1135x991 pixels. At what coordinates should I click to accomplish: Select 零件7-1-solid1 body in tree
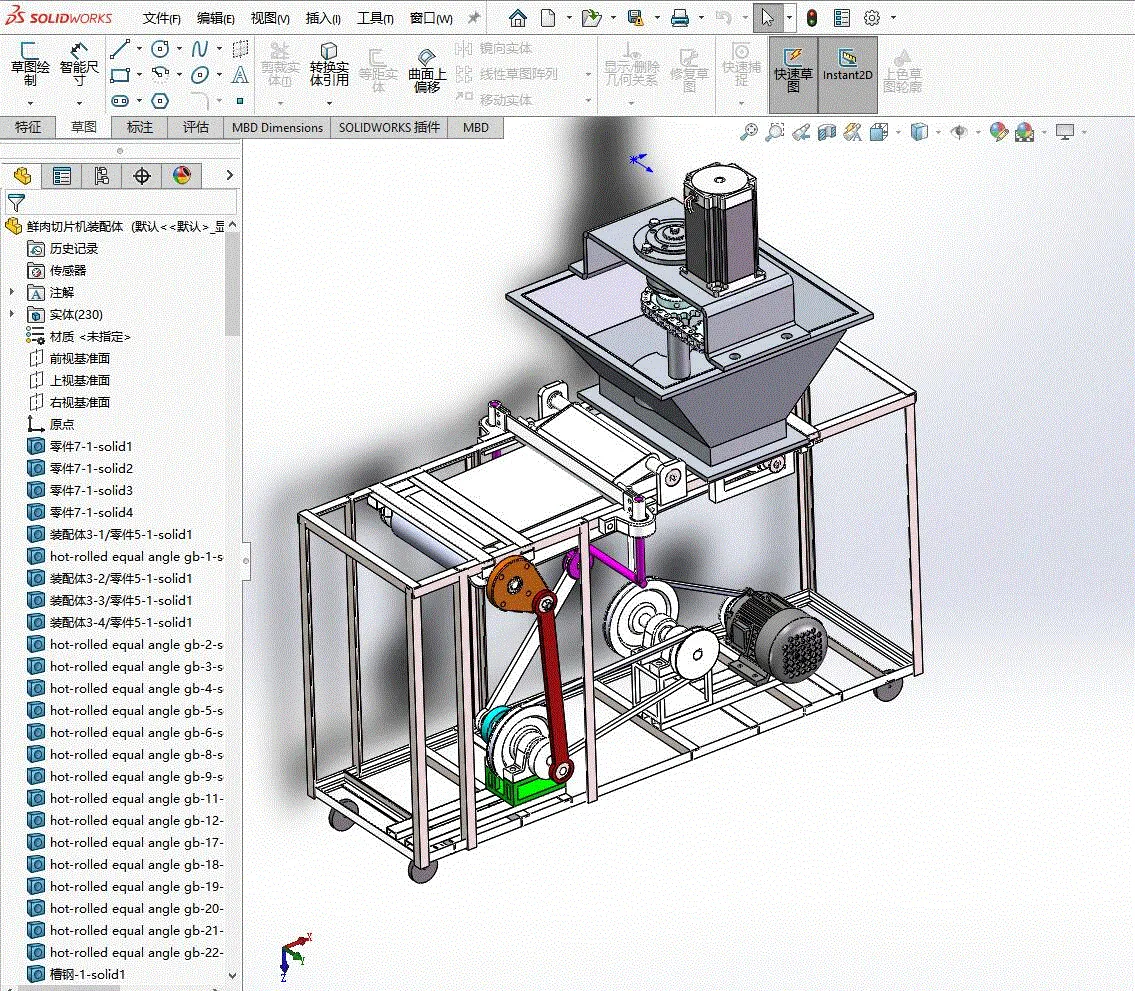pyautogui.click(x=90, y=447)
